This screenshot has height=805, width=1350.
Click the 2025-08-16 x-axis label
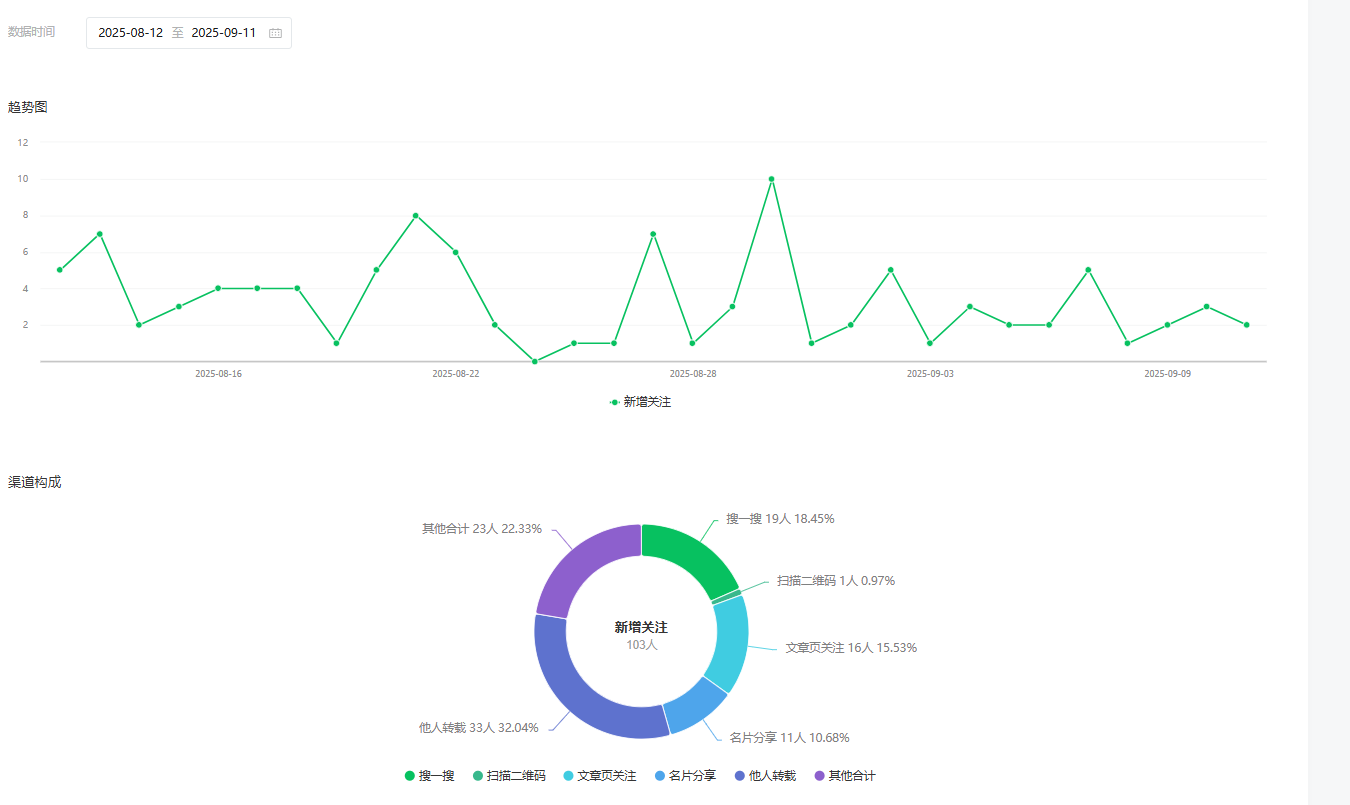218,374
